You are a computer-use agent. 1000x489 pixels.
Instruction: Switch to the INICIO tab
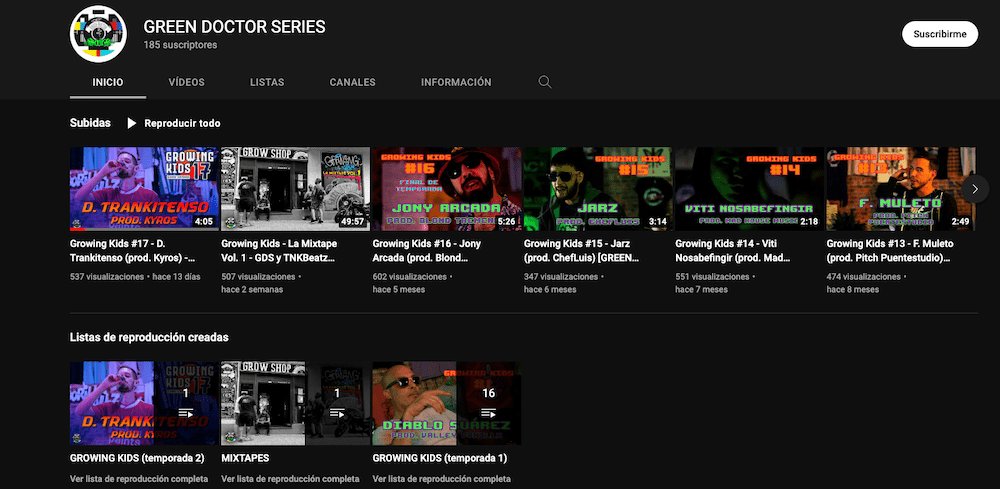coord(108,82)
